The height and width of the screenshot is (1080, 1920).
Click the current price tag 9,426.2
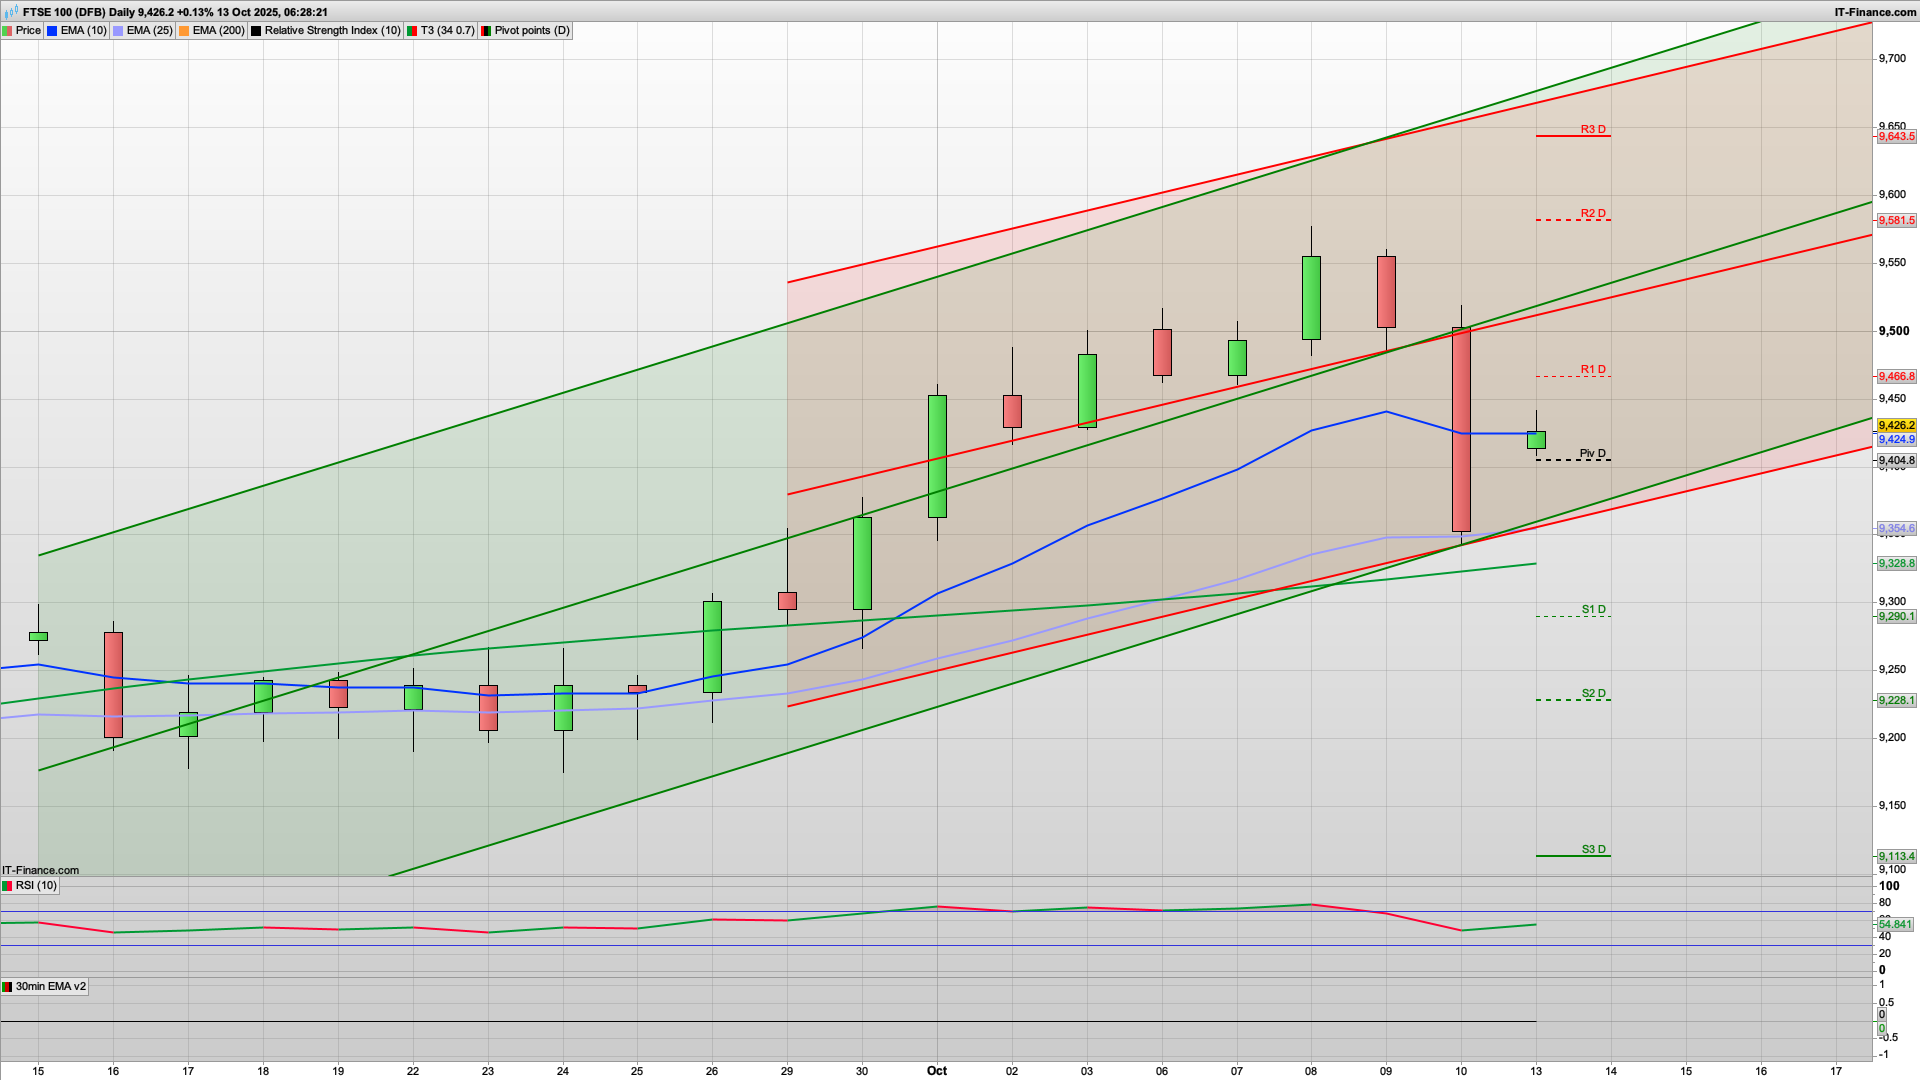pyautogui.click(x=1896, y=425)
